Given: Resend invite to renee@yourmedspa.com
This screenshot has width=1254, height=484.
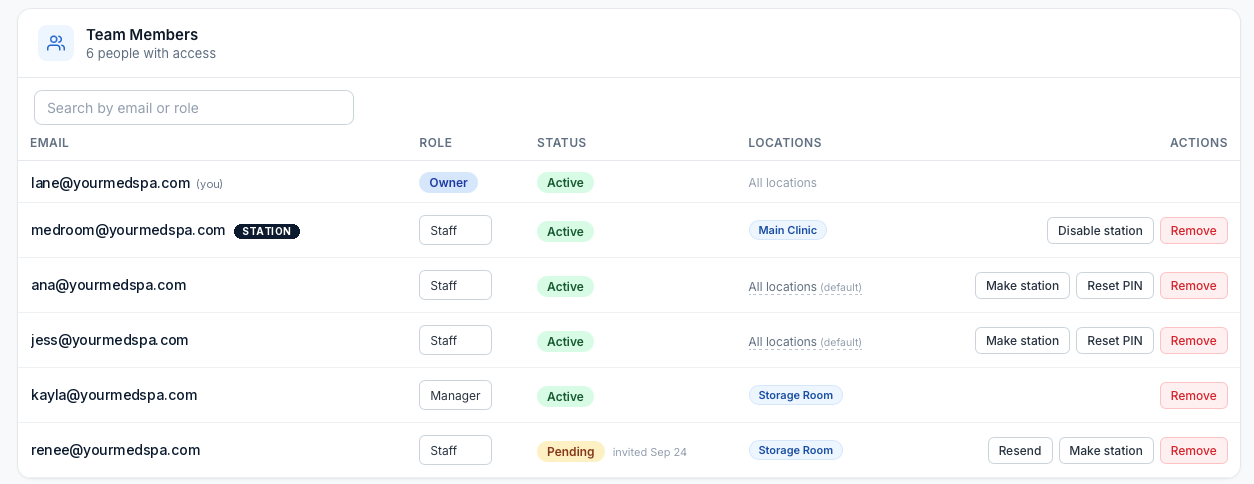Looking at the screenshot, I should pyautogui.click(x=1020, y=451).
